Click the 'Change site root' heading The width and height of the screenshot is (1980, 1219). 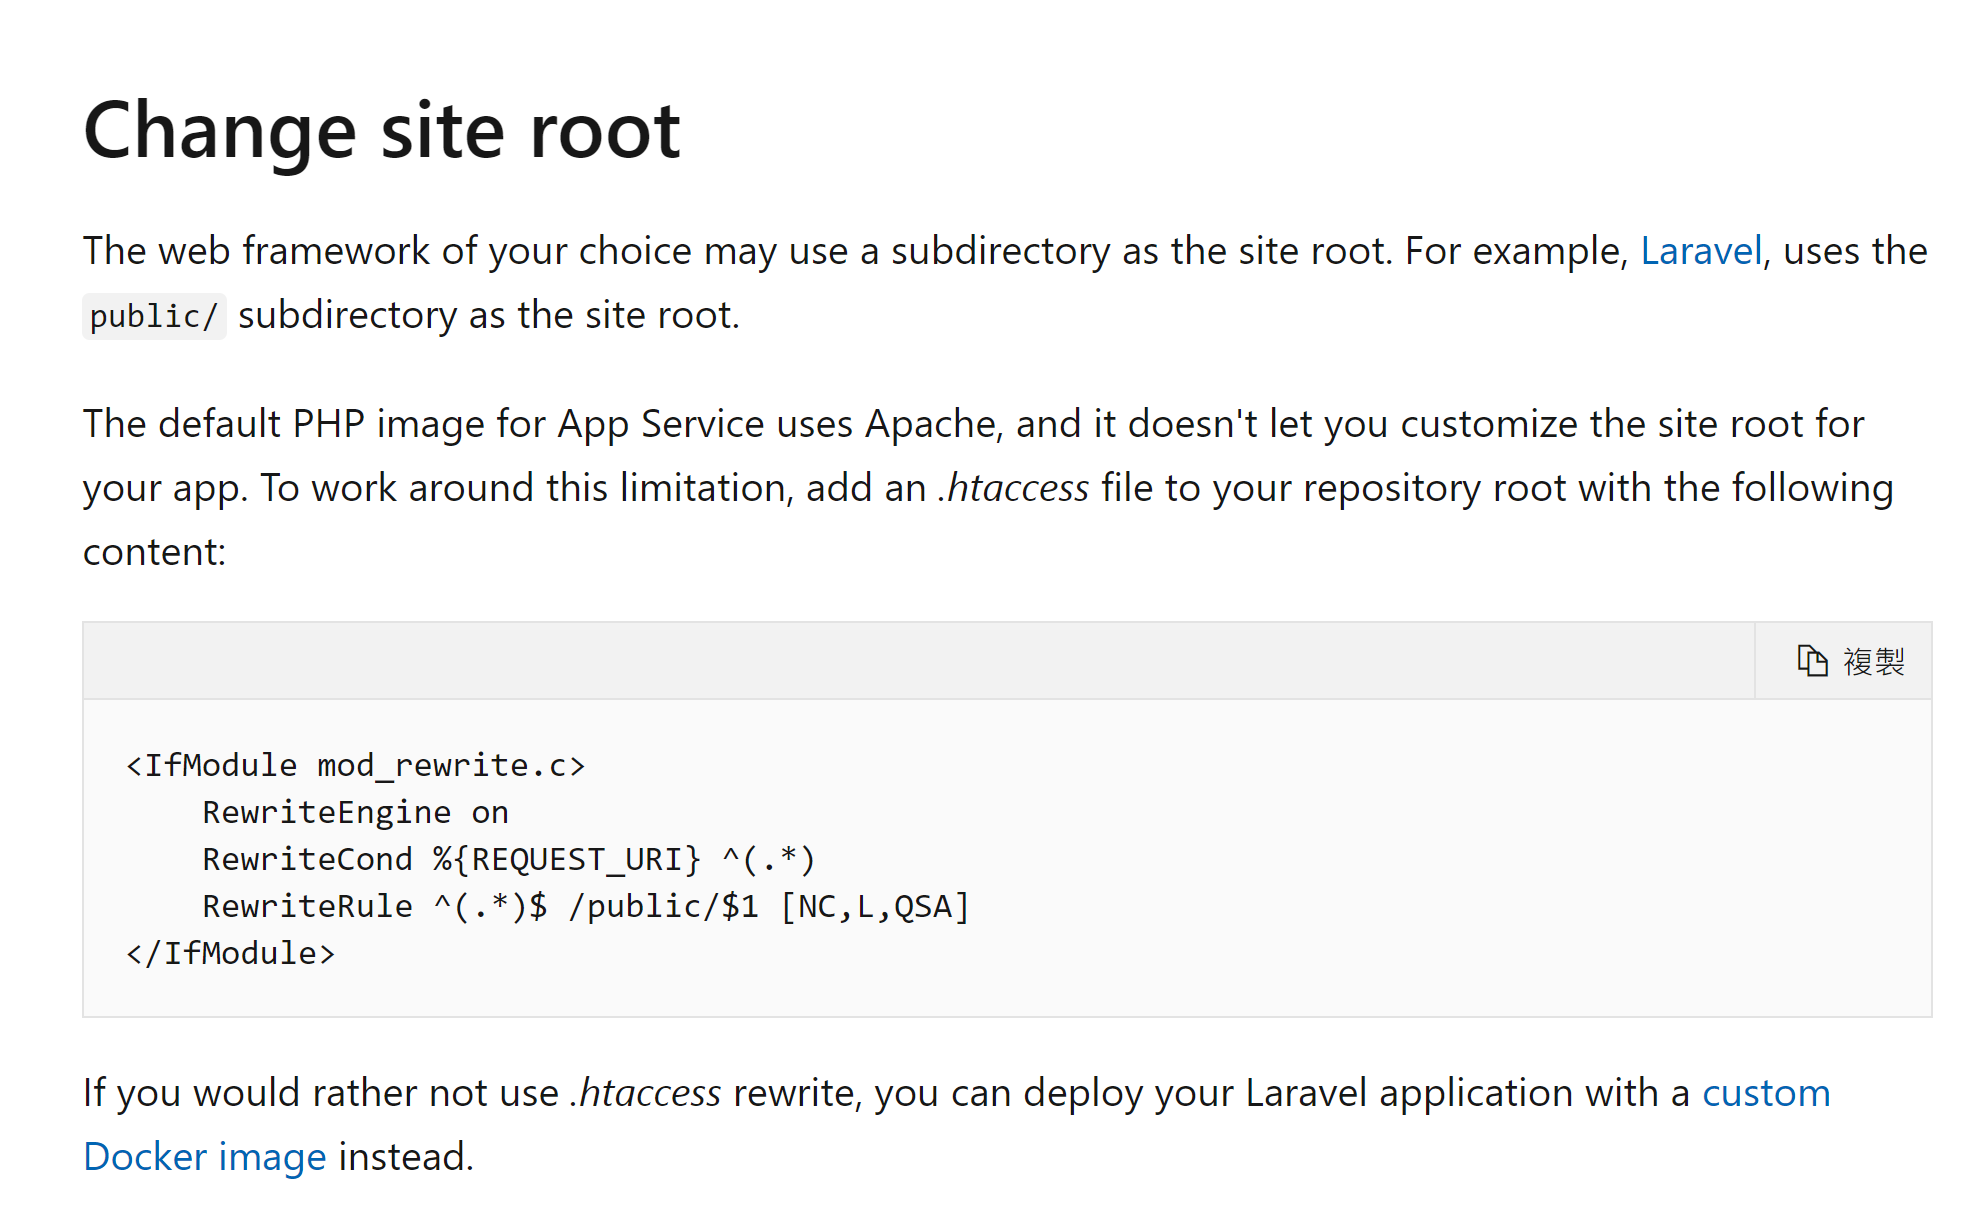381,130
